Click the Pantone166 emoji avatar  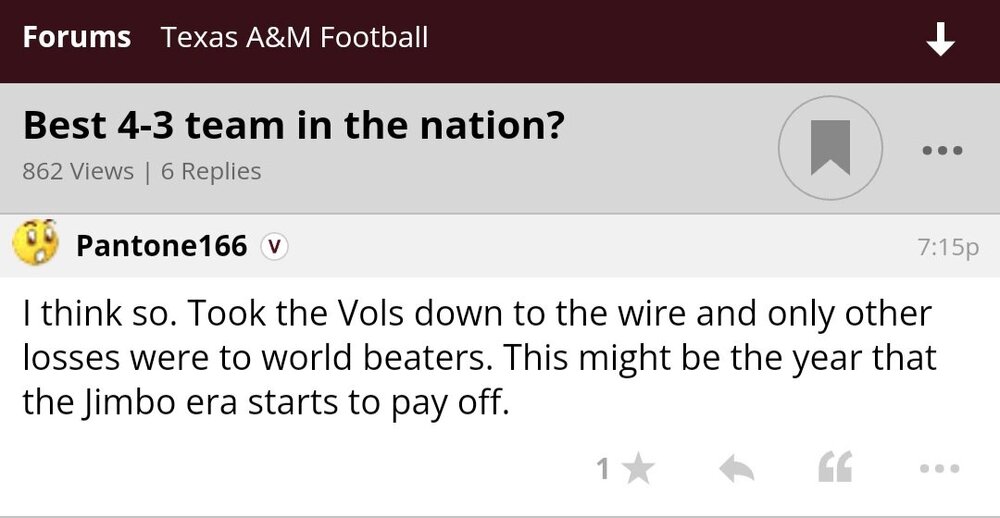(37, 245)
